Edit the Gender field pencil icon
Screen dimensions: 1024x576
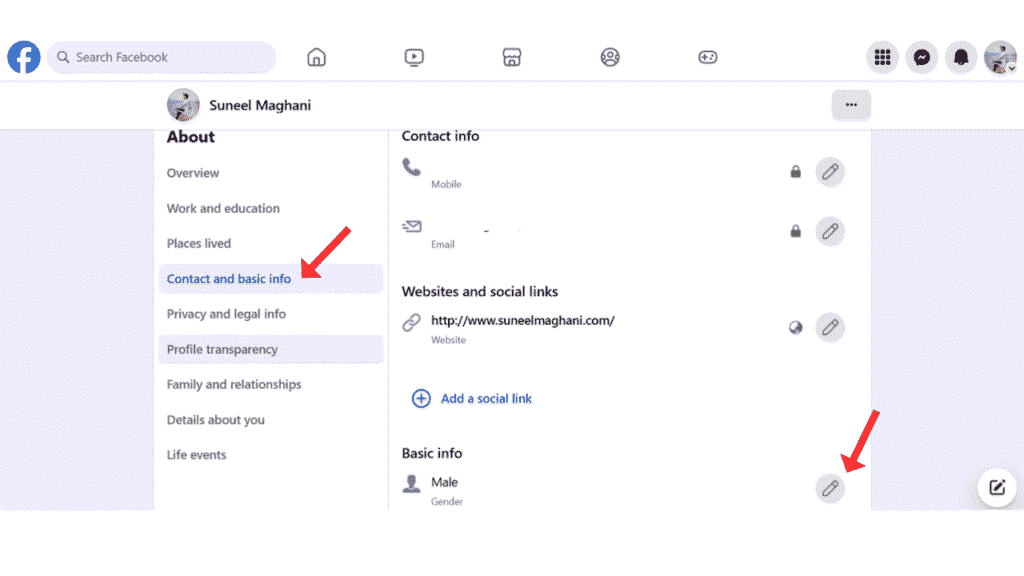click(x=830, y=488)
